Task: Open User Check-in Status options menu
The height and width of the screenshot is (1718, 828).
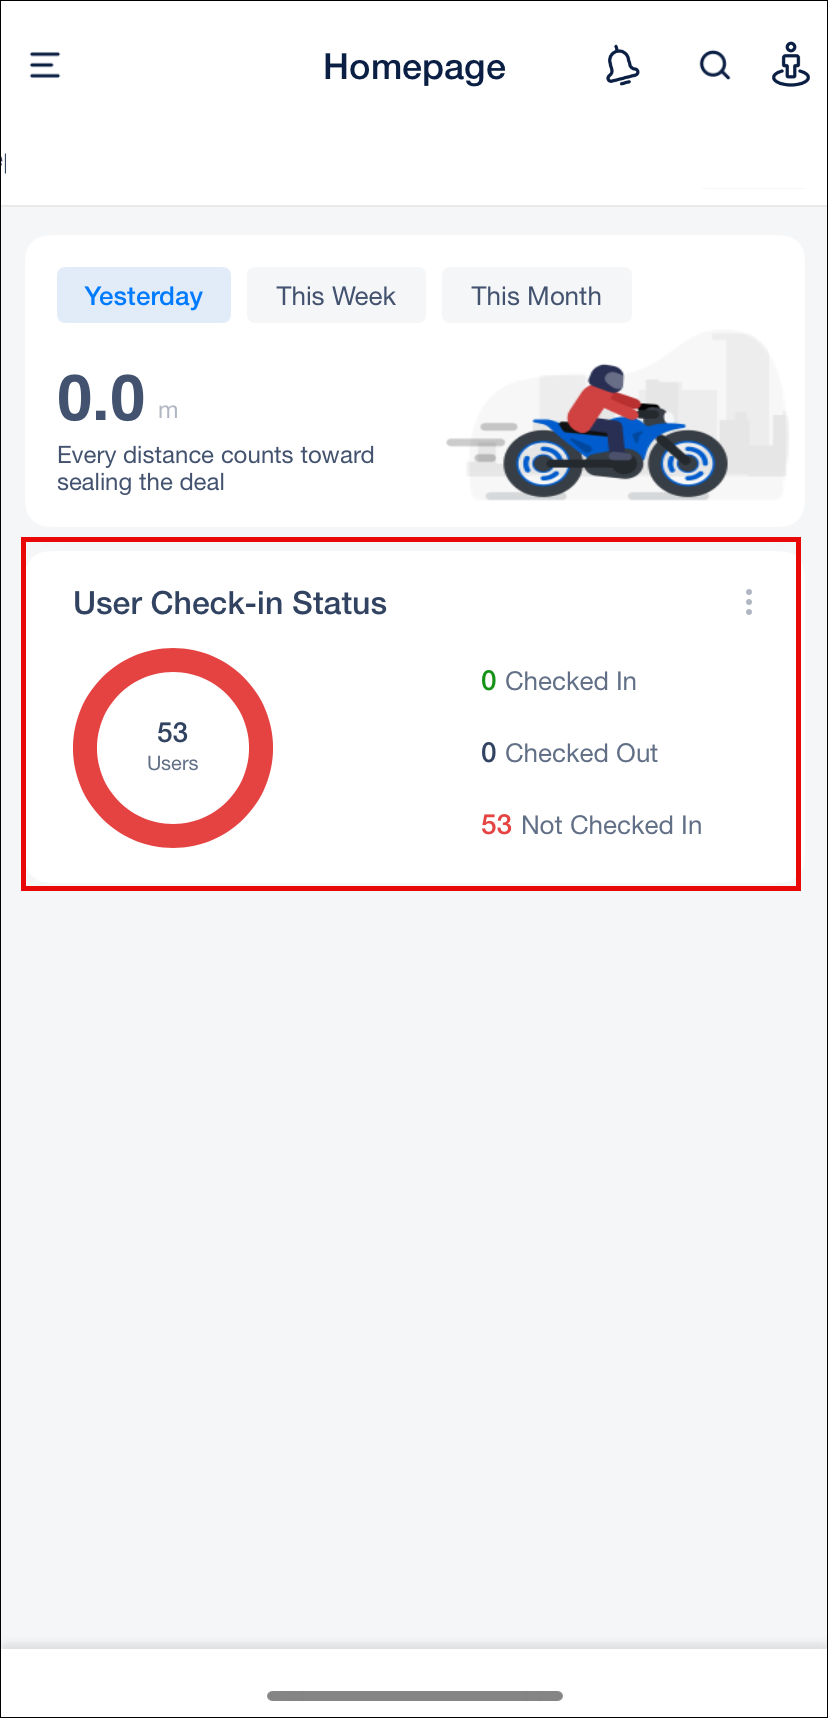Action: 748,602
